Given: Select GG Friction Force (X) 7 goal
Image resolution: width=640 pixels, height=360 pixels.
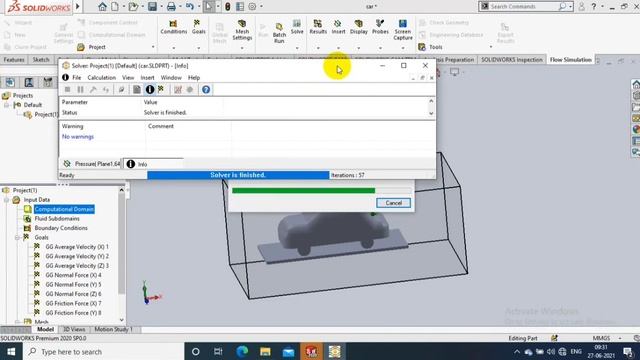Looking at the screenshot, I should click(x=73, y=303).
